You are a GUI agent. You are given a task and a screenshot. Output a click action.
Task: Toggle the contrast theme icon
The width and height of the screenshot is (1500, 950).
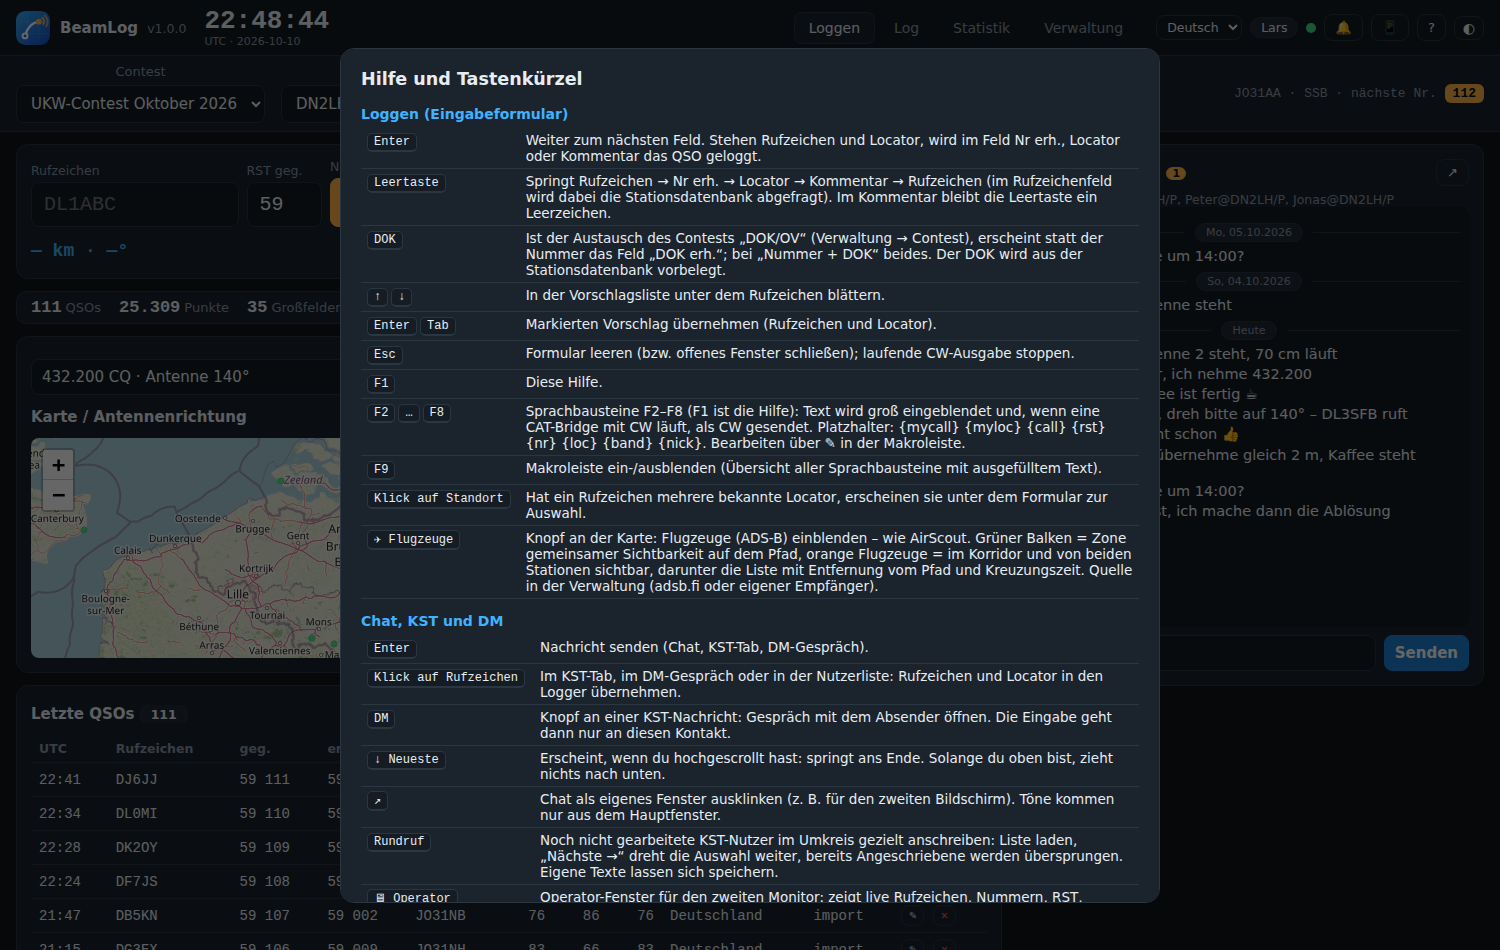coord(1469,28)
